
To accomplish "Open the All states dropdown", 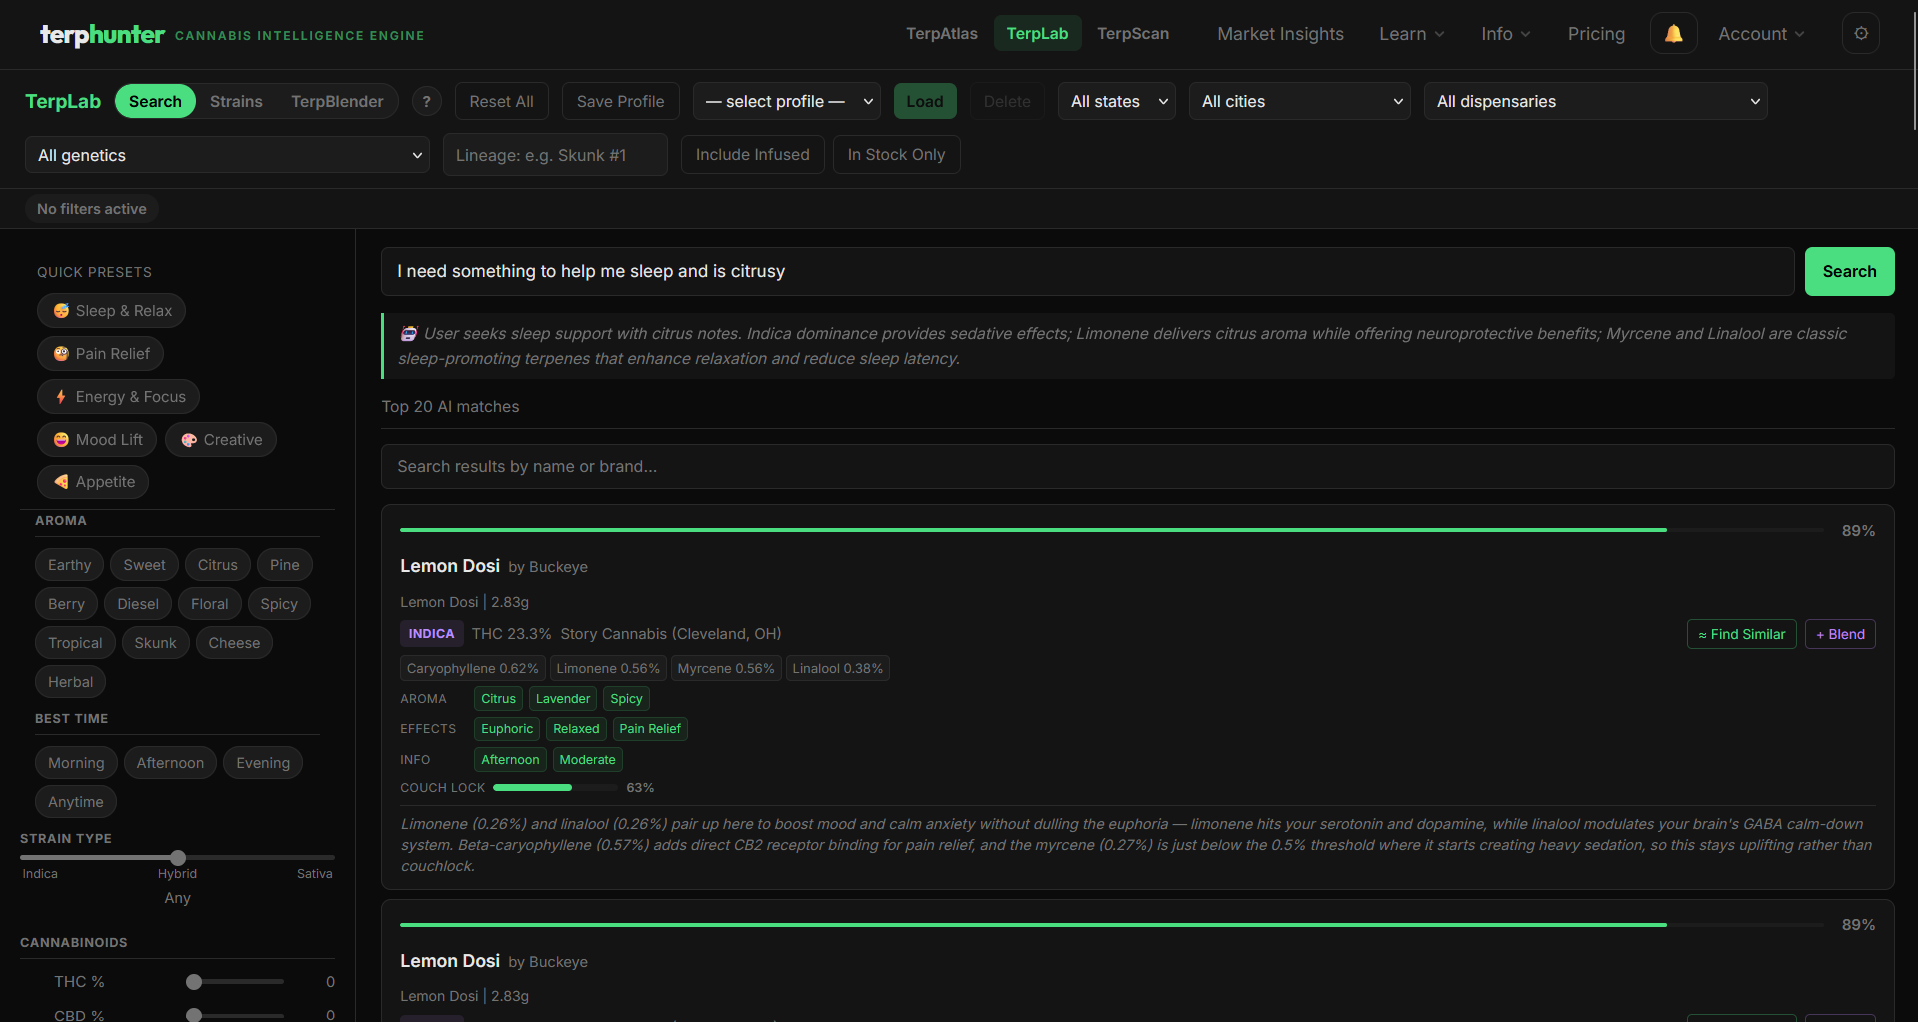I will click(x=1115, y=101).
